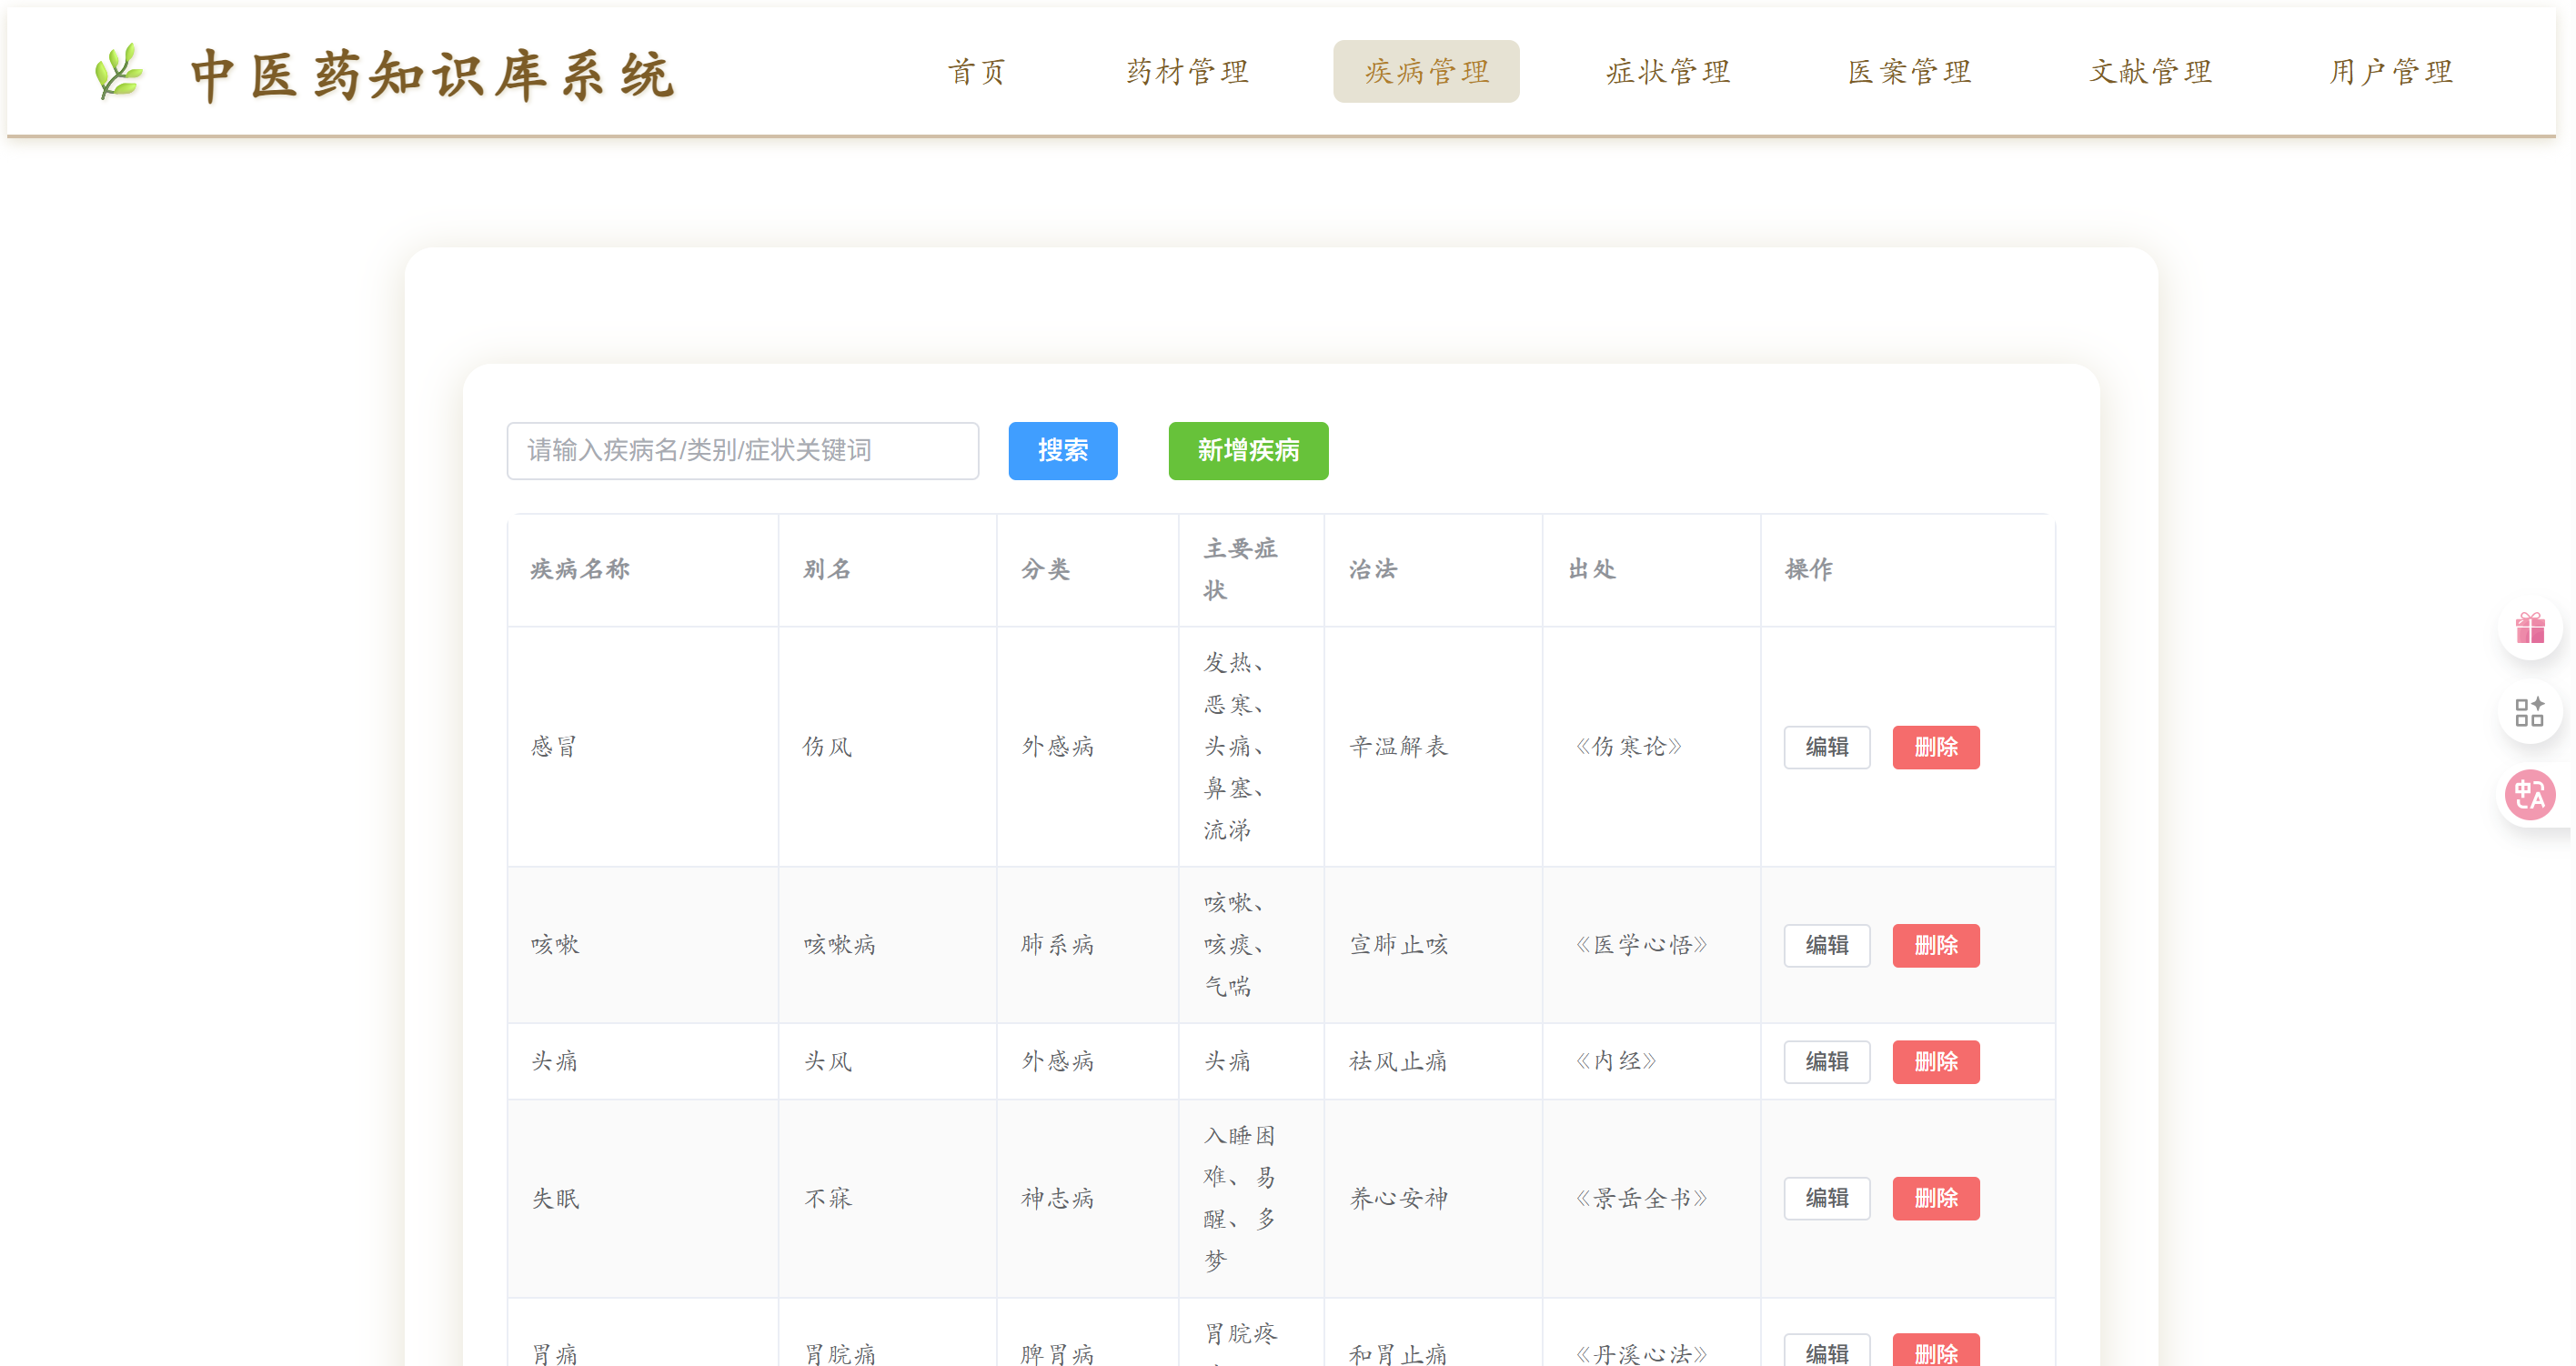Delete the 感冒 disease row
The height and width of the screenshot is (1366, 2576).
(1935, 747)
